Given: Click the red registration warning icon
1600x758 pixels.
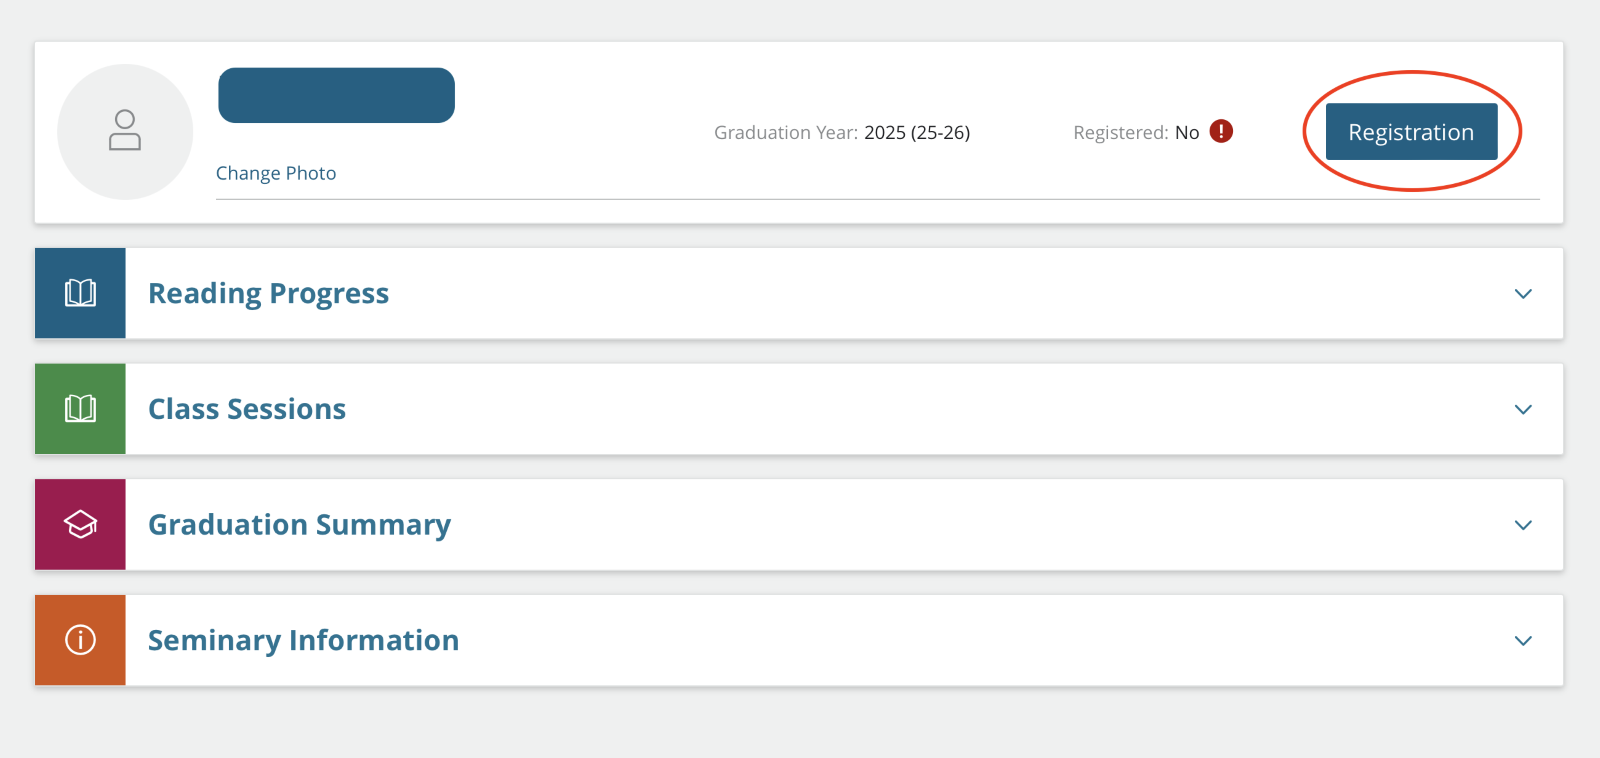Looking at the screenshot, I should 1221,131.
